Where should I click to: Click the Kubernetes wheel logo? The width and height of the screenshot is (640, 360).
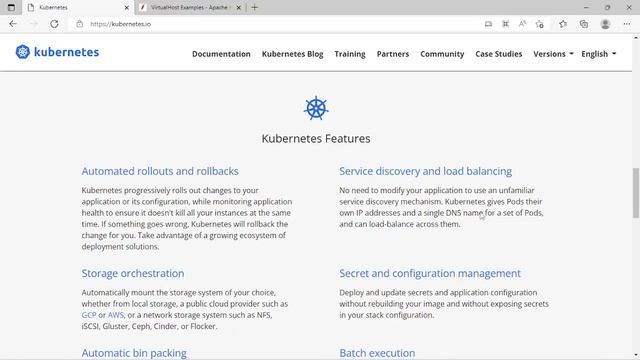pyautogui.click(x=23, y=52)
